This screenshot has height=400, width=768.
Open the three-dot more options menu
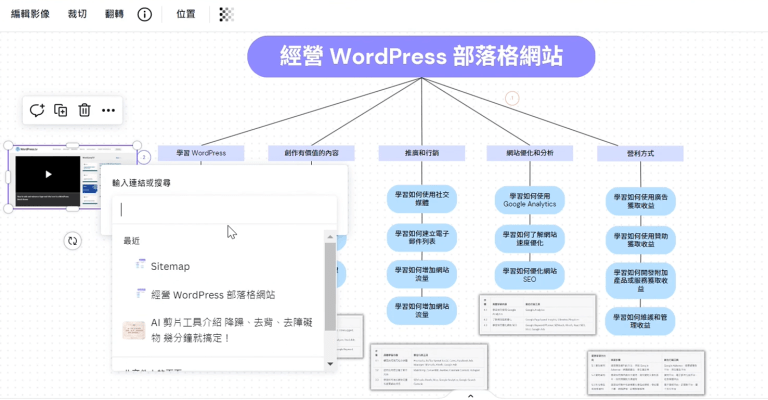(x=108, y=110)
